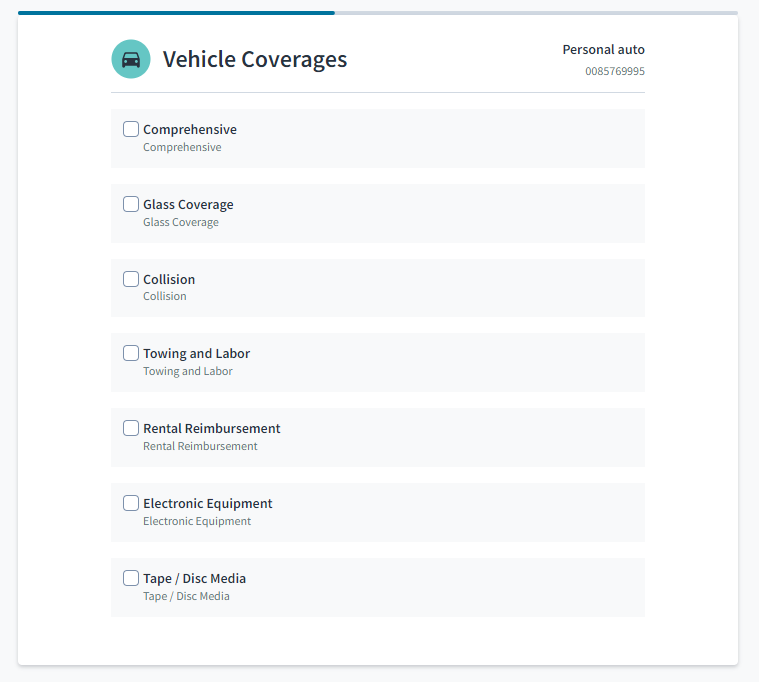Click the gray Glass Coverage description text
759x682 pixels.
(181, 222)
